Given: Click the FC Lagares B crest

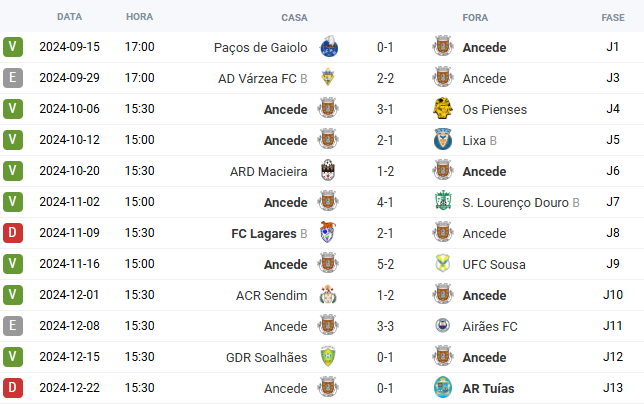Looking at the screenshot, I should click(328, 232).
